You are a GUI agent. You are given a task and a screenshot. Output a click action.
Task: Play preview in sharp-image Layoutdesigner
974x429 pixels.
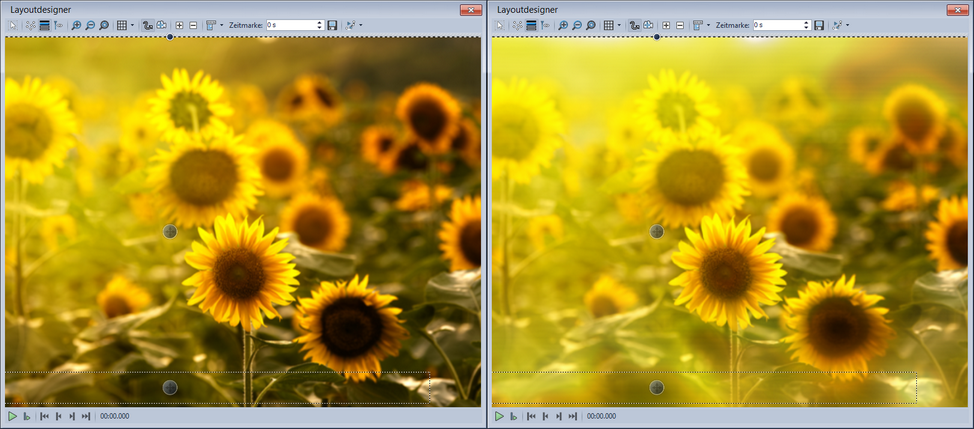(12, 416)
